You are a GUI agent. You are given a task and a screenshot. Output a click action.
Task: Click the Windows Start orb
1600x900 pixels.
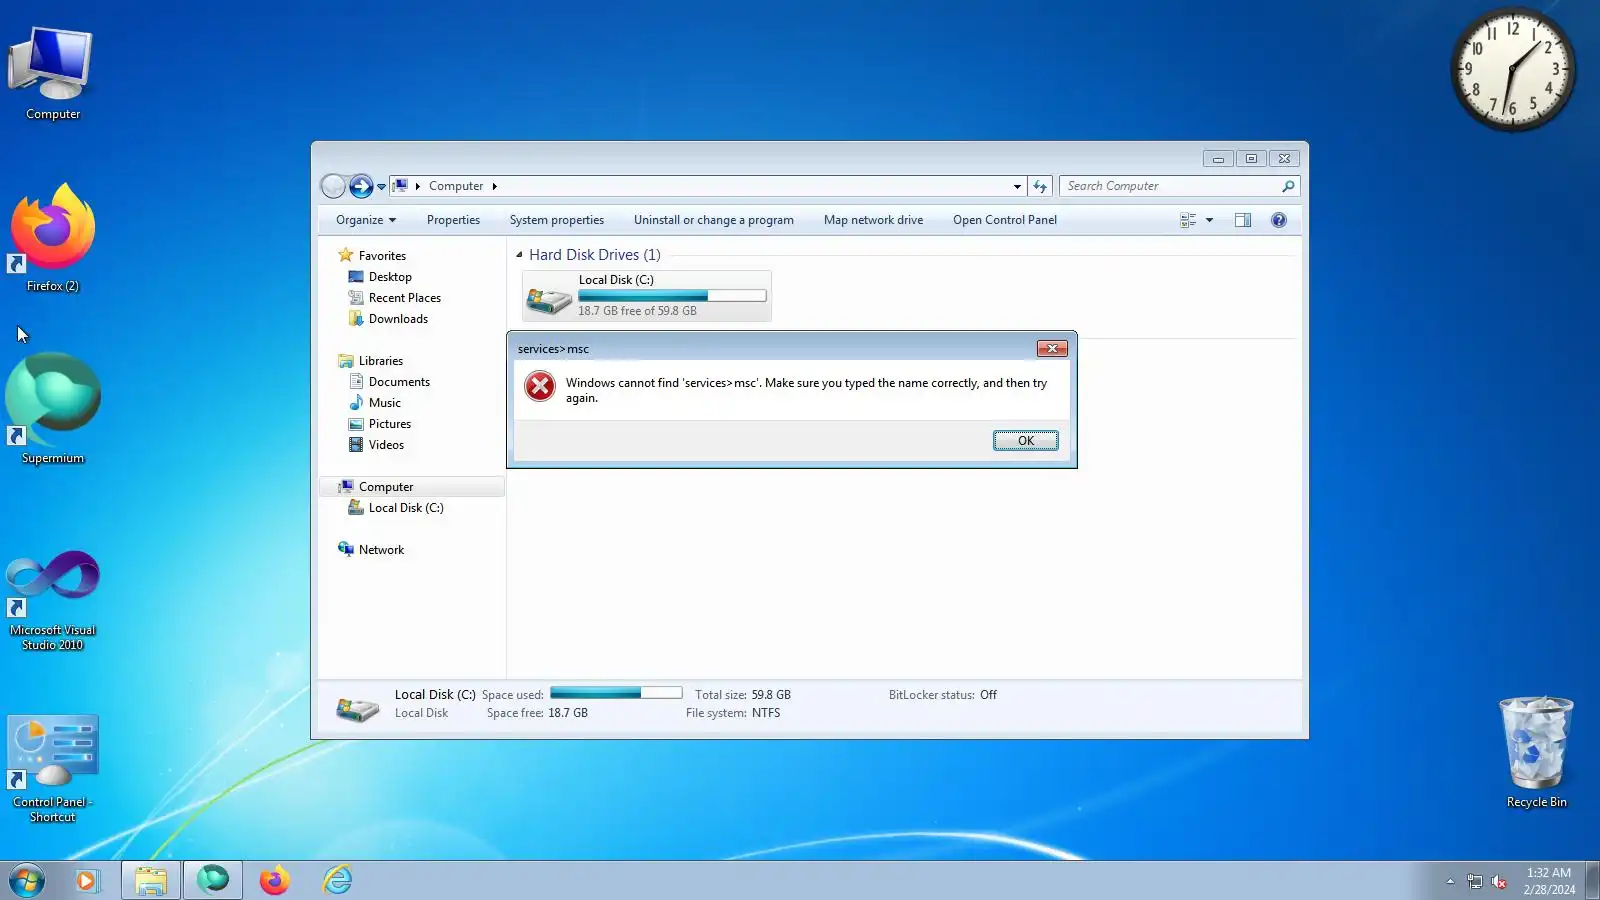click(27, 881)
